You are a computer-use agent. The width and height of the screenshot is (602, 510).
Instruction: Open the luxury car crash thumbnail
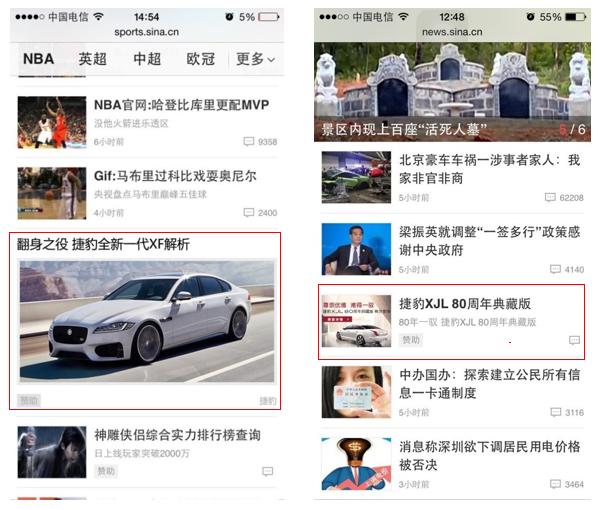[356, 177]
